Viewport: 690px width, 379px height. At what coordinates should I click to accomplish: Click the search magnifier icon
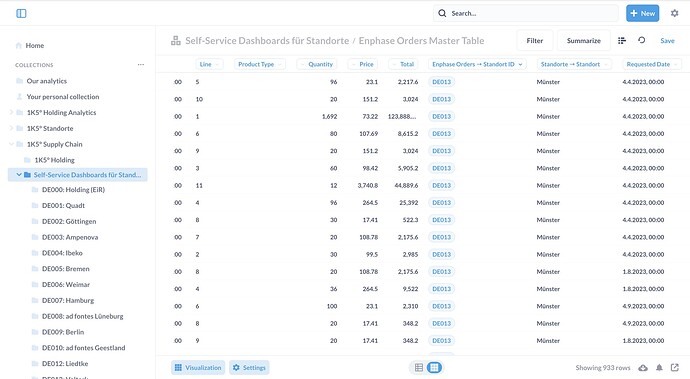point(442,13)
